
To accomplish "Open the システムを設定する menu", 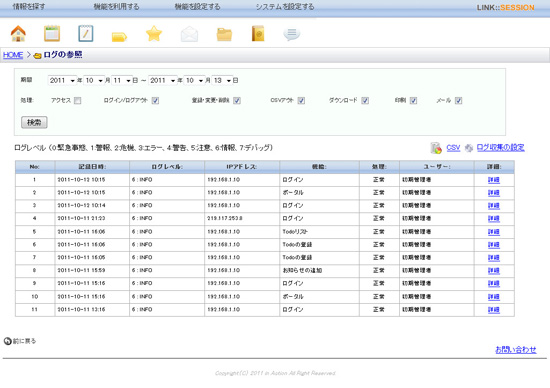I will (x=285, y=7).
